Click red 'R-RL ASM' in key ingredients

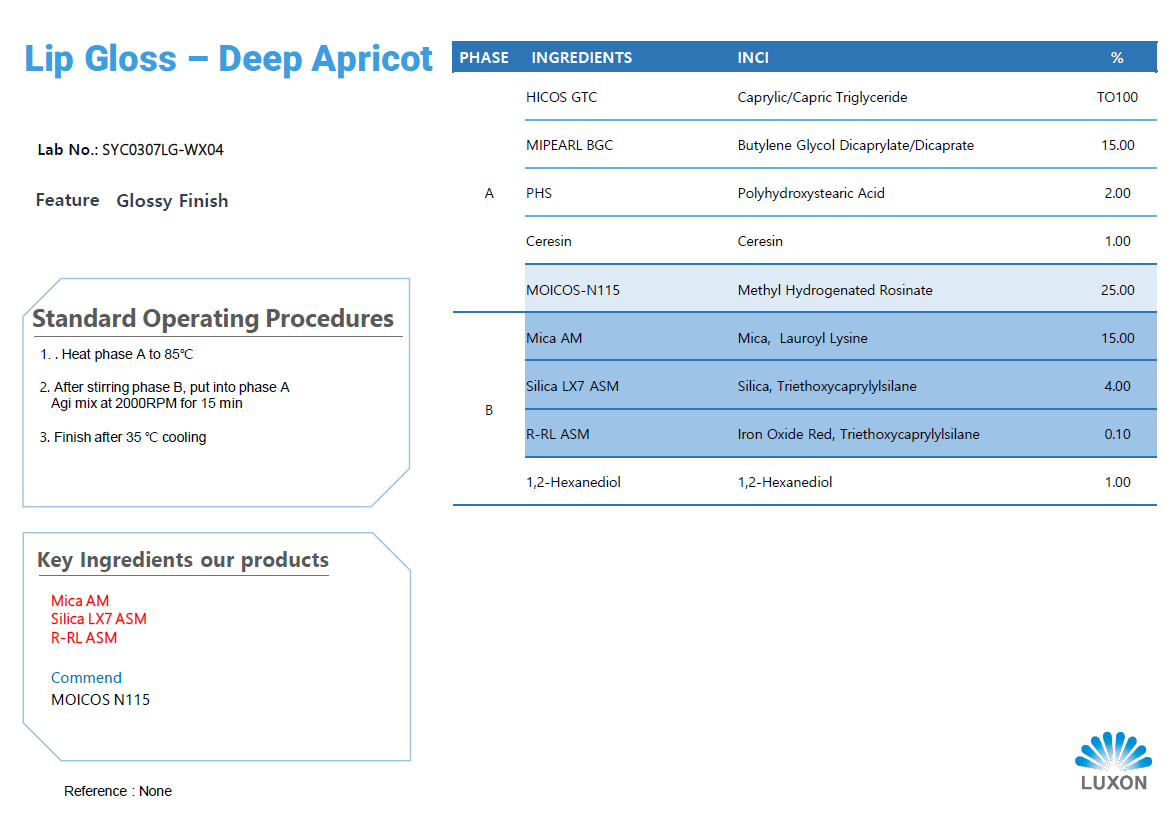84,638
